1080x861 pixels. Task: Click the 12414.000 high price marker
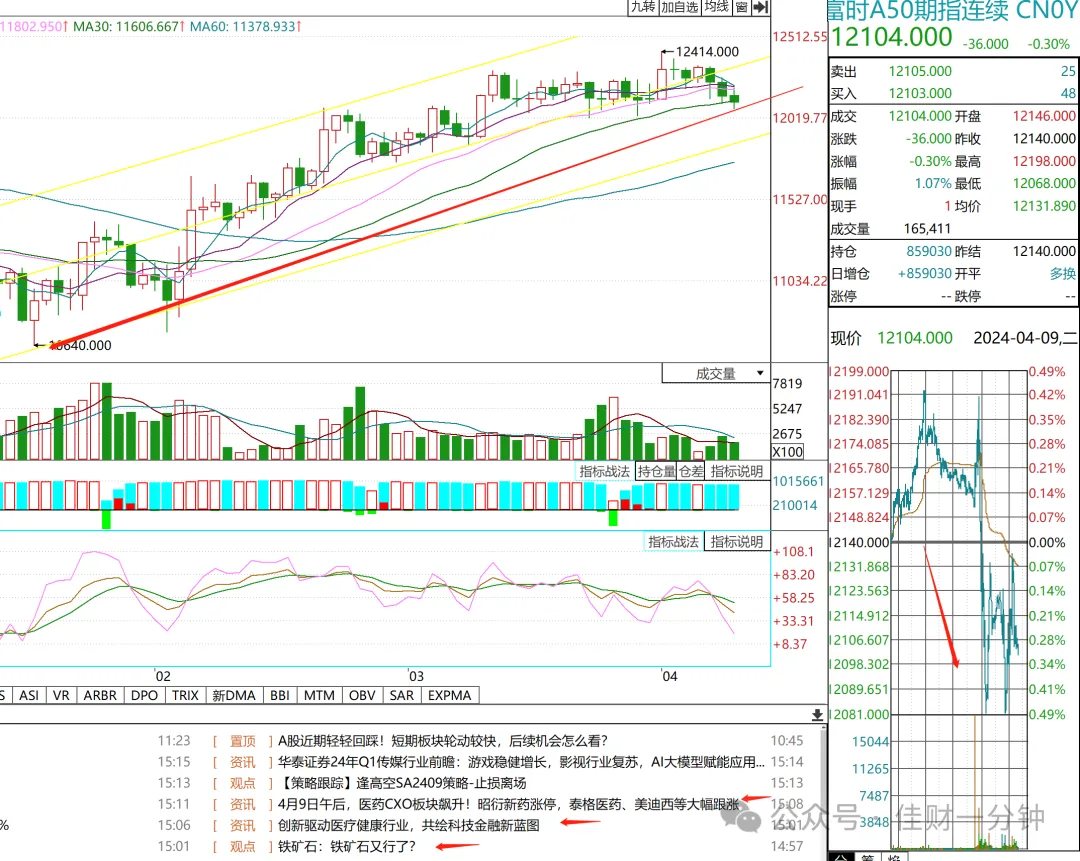[x=707, y=52]
